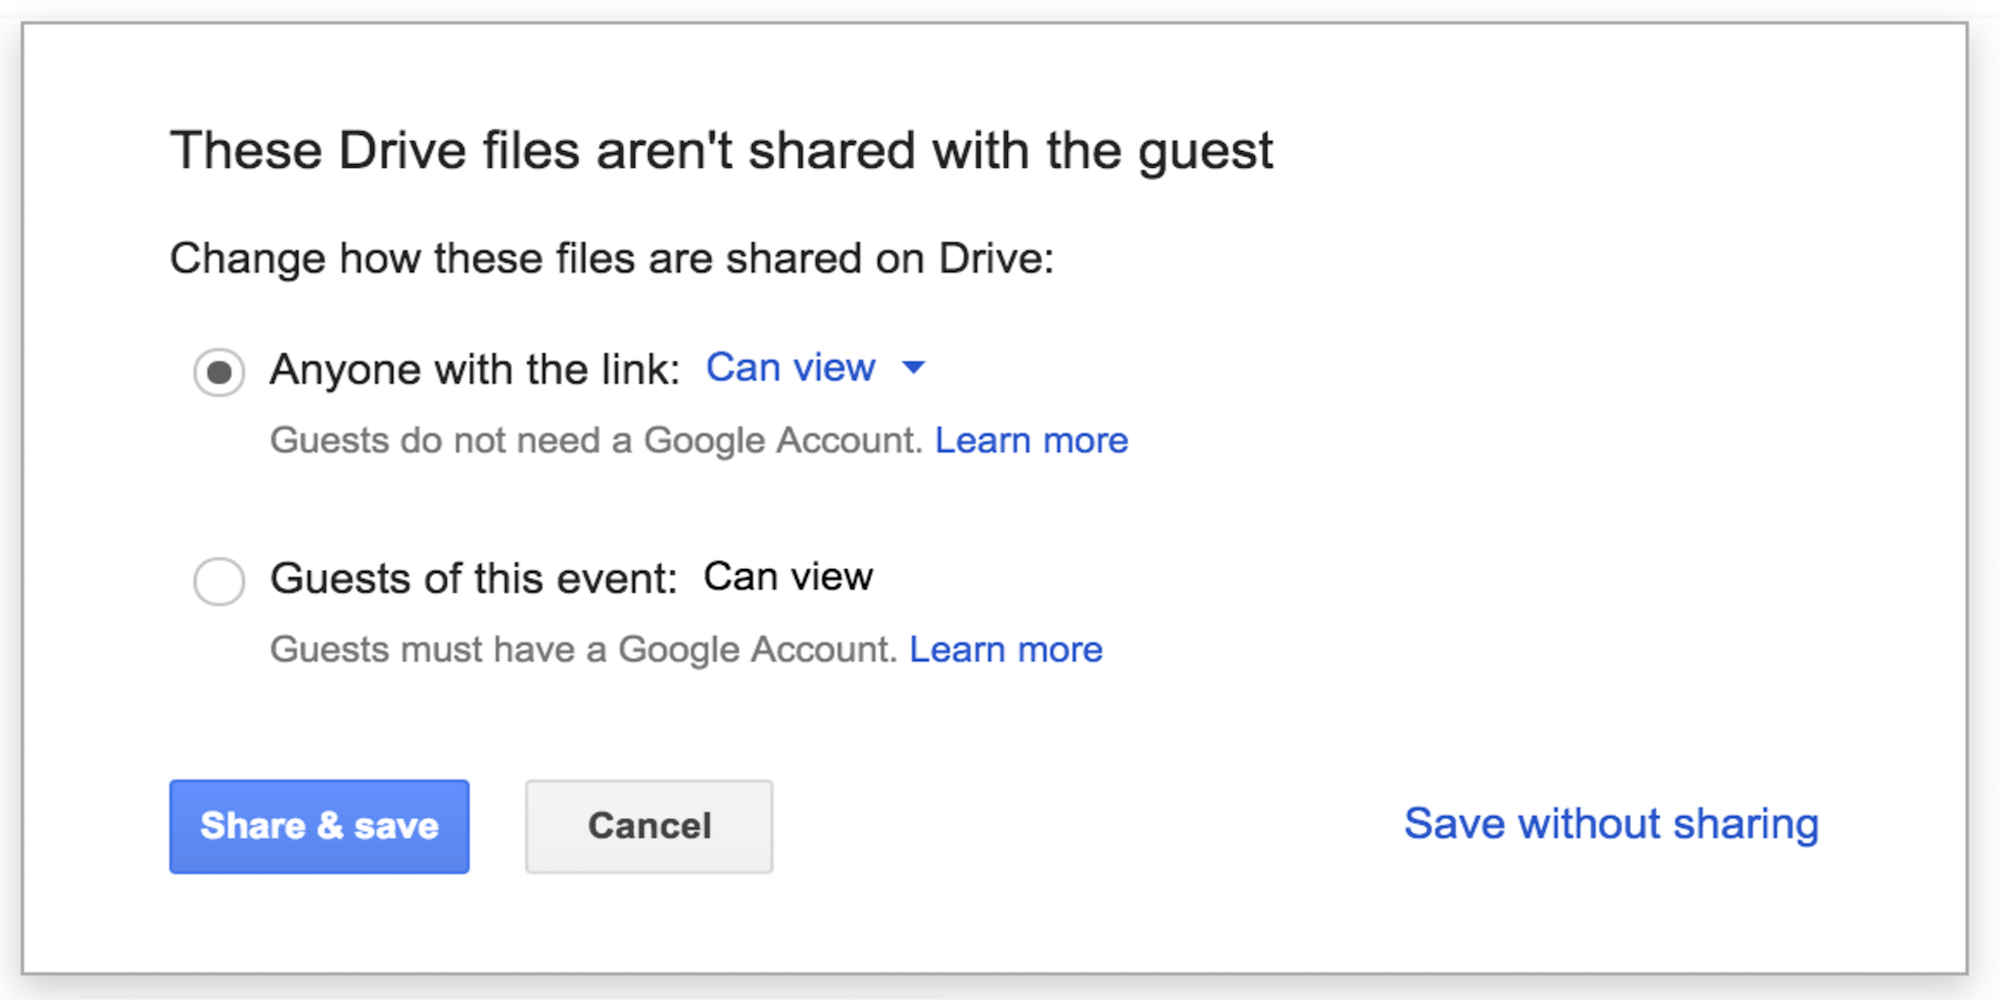Click the 'Anyone with the link:' label text

[475, 370]
